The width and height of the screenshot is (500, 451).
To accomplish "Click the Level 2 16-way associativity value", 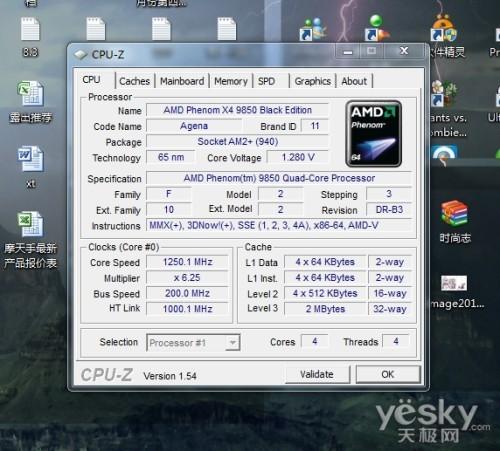I will tap(390, 293).
